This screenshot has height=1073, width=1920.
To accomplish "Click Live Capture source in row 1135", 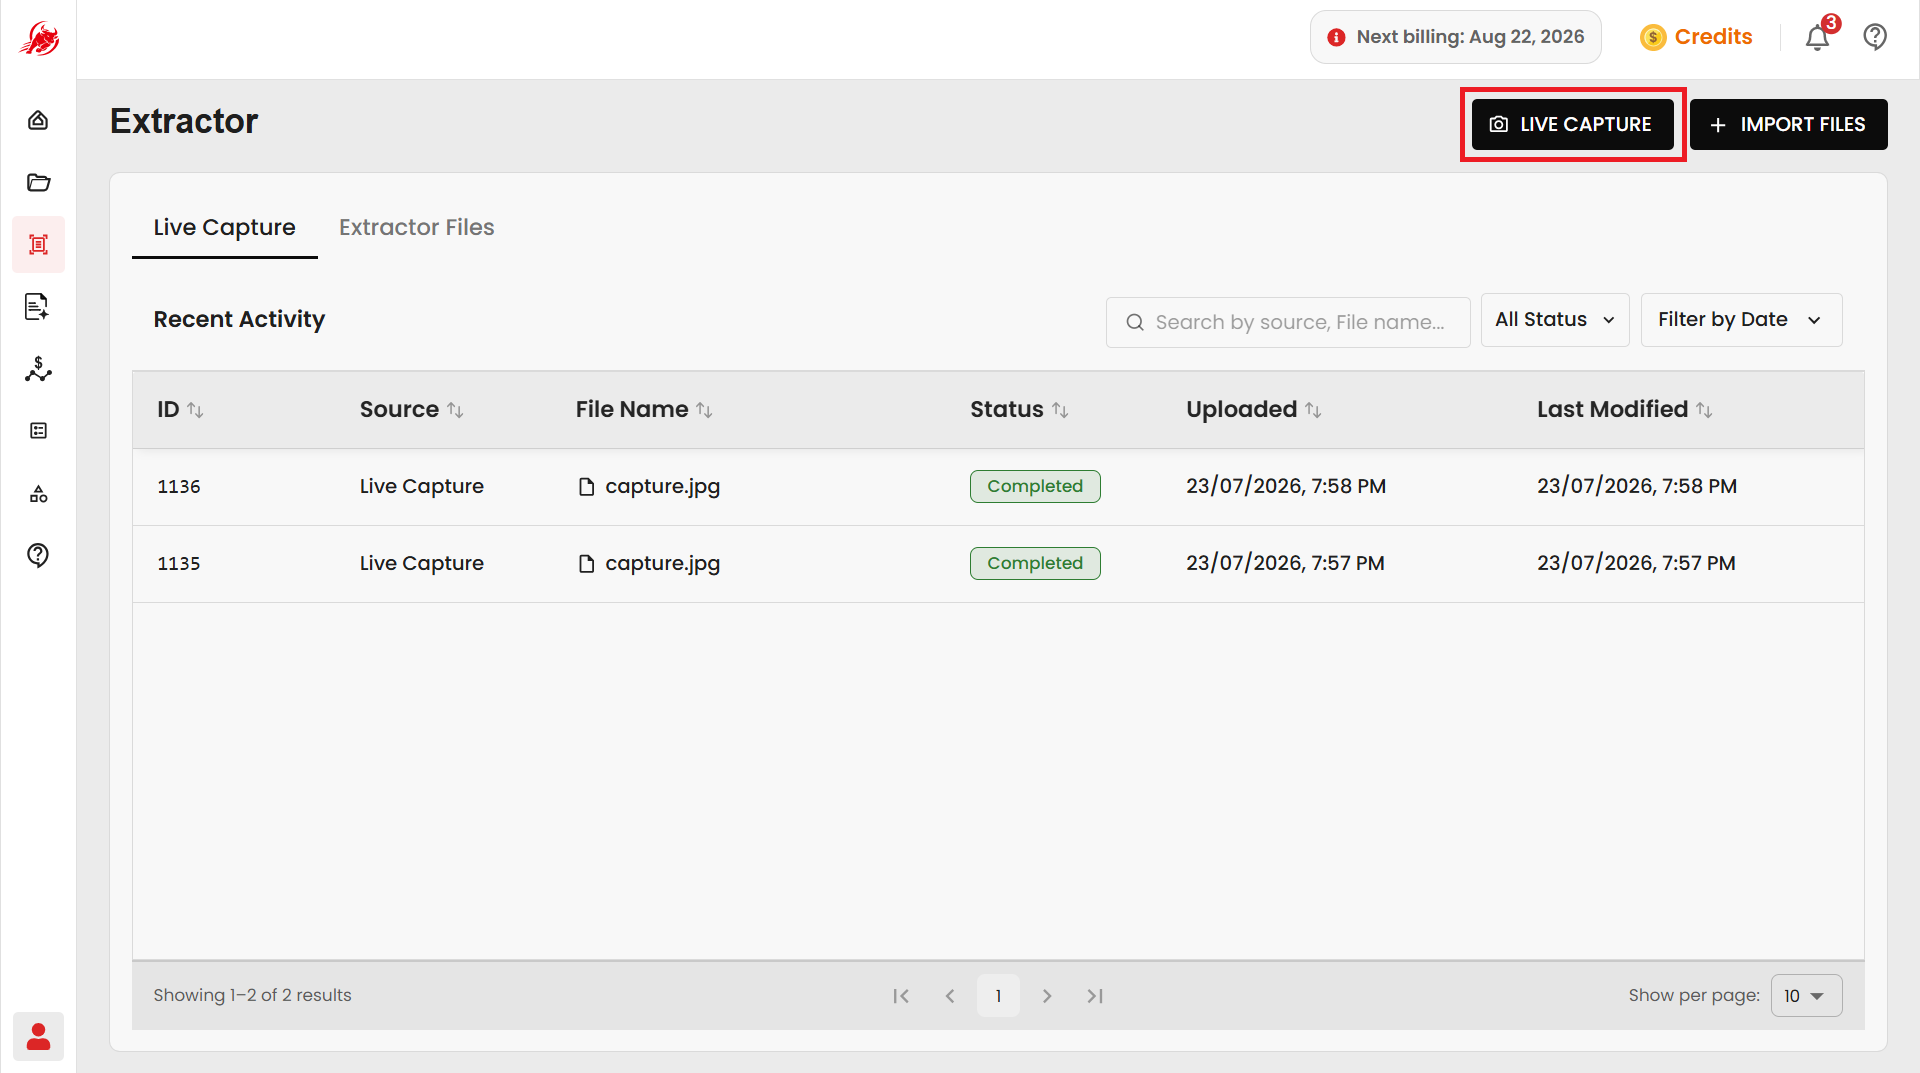I will click(422, 563).
